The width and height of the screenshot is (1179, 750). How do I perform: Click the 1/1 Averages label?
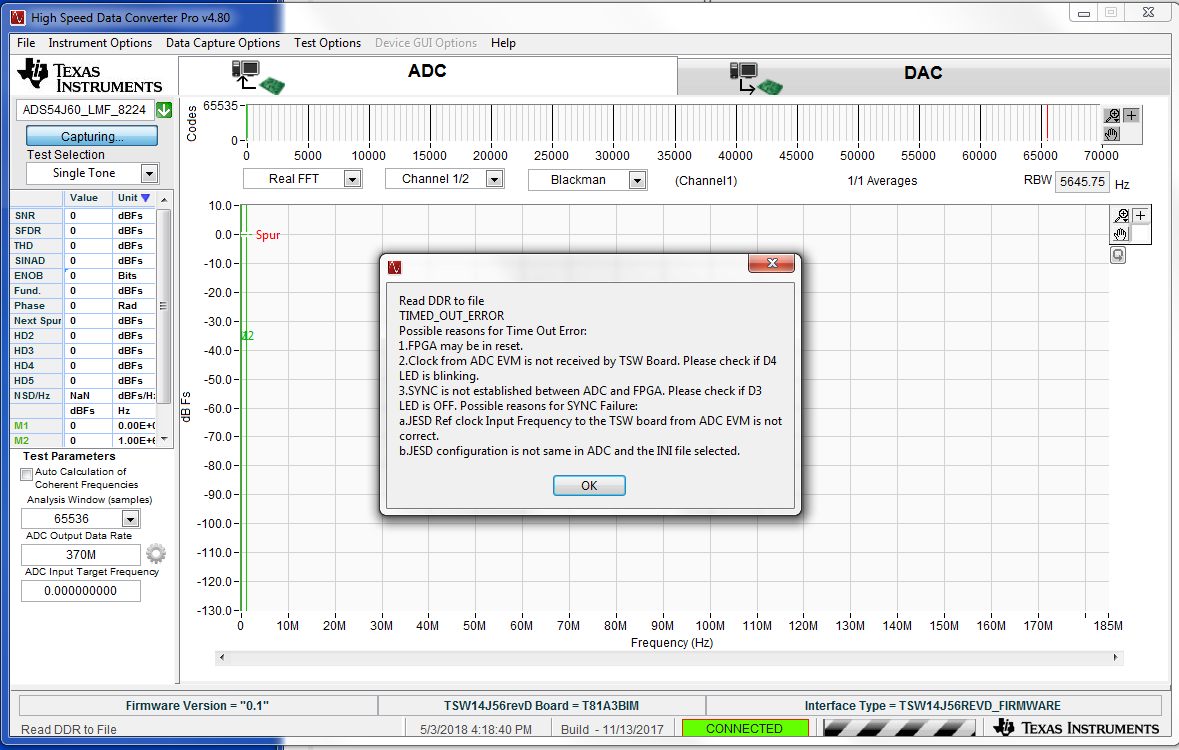(x=882, y=181)
